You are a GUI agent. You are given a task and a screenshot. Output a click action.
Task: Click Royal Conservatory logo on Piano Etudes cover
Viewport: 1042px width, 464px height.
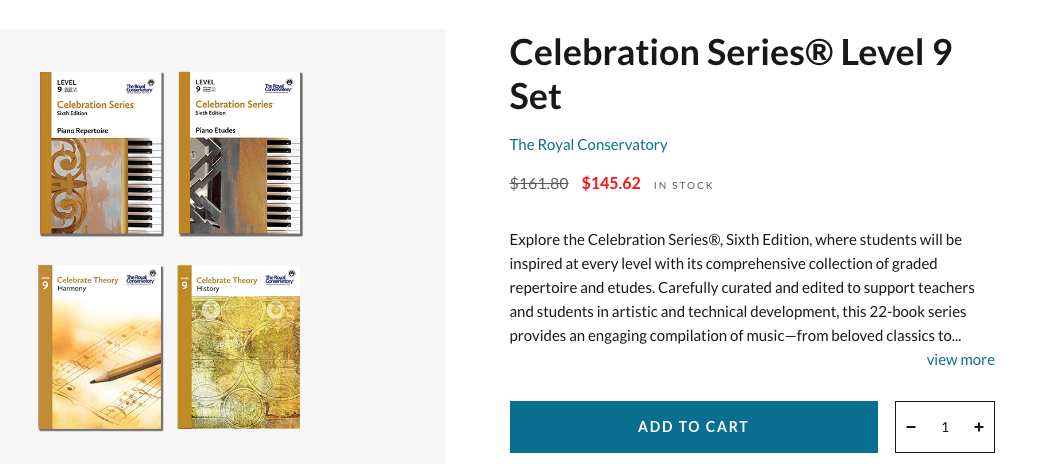tap(281, 84)
